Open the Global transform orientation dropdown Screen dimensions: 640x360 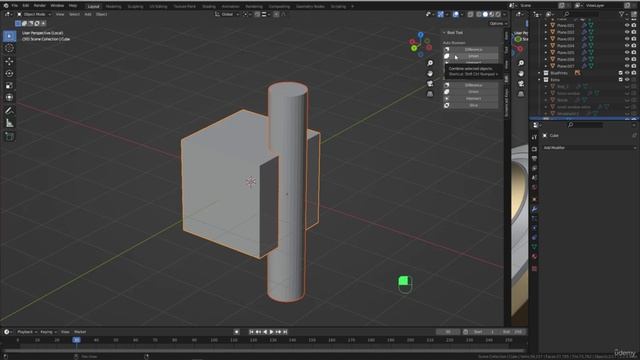click(227, 14)
